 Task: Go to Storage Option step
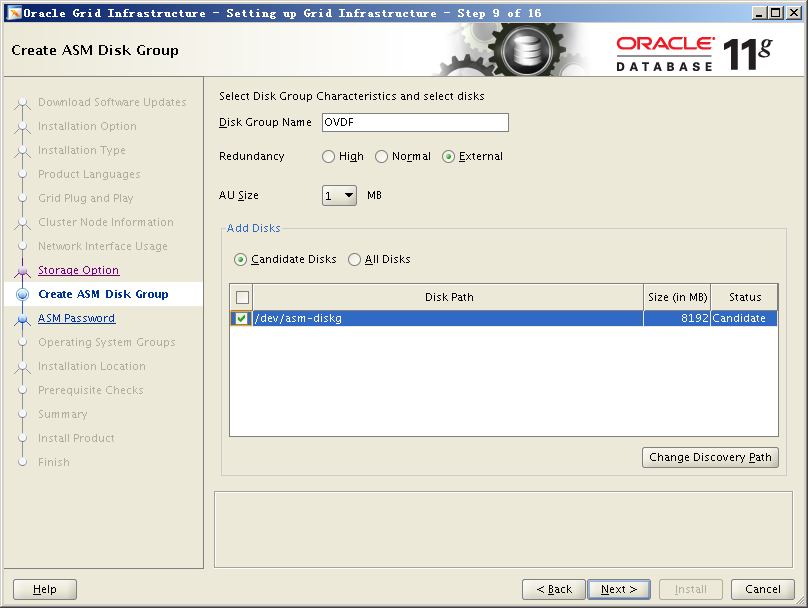(78, 271)
